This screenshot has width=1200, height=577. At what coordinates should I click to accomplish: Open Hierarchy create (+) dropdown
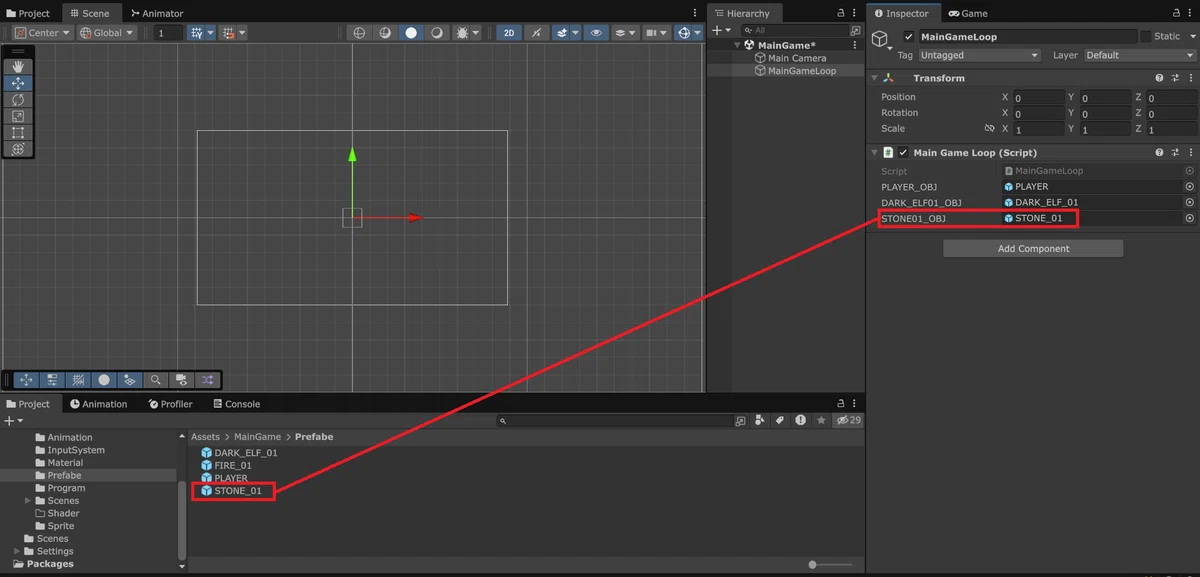tap(721, 31)
